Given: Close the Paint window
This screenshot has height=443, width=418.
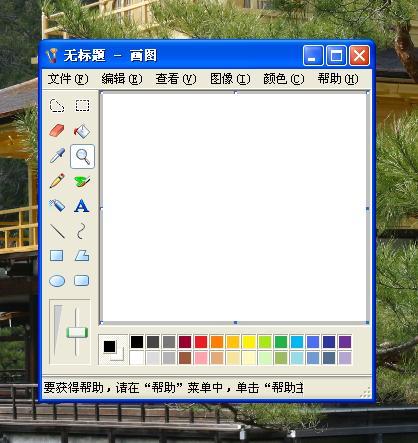Looking at the screenshot, I should point(359,56).
